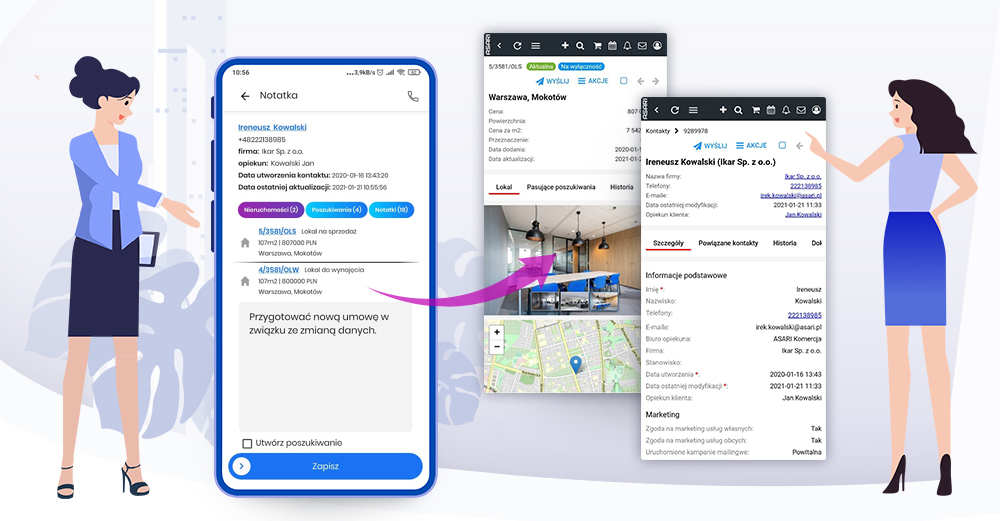Click the round arrow icon on Zapisz bar
The image size is (1000, 521).
pos(242,466)
